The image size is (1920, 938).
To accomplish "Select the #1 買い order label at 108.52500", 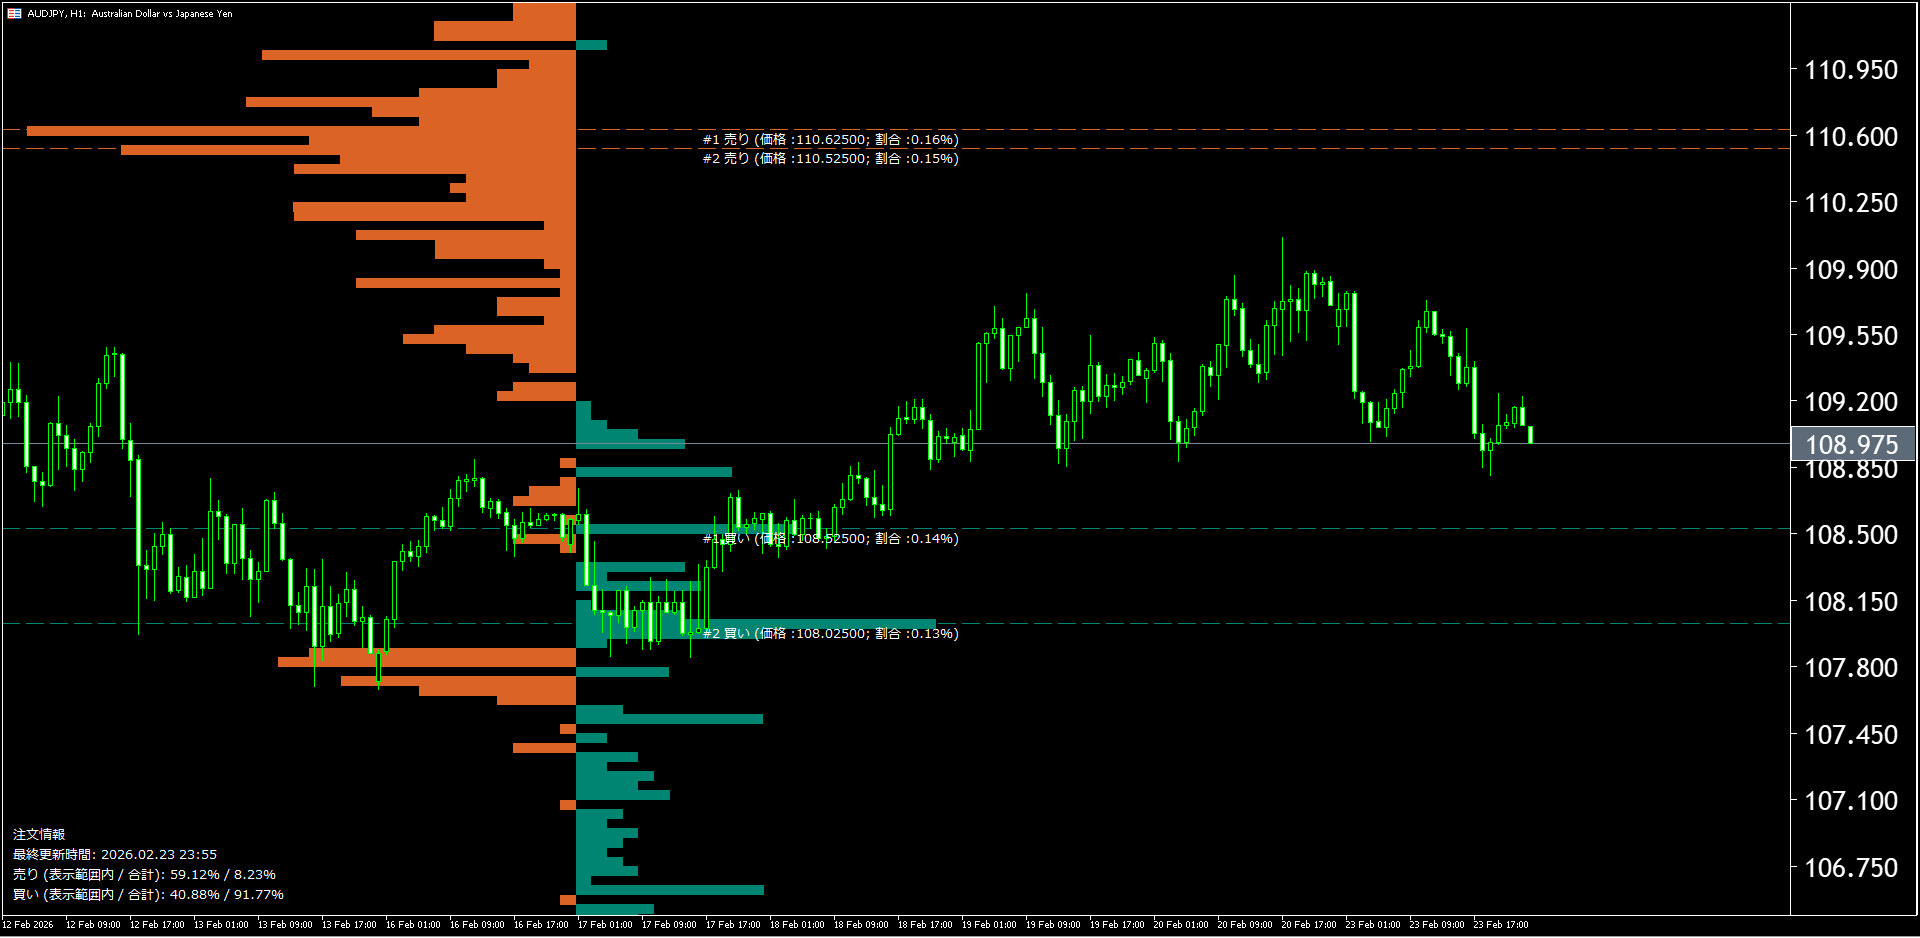I will click(x=830, y=539).
